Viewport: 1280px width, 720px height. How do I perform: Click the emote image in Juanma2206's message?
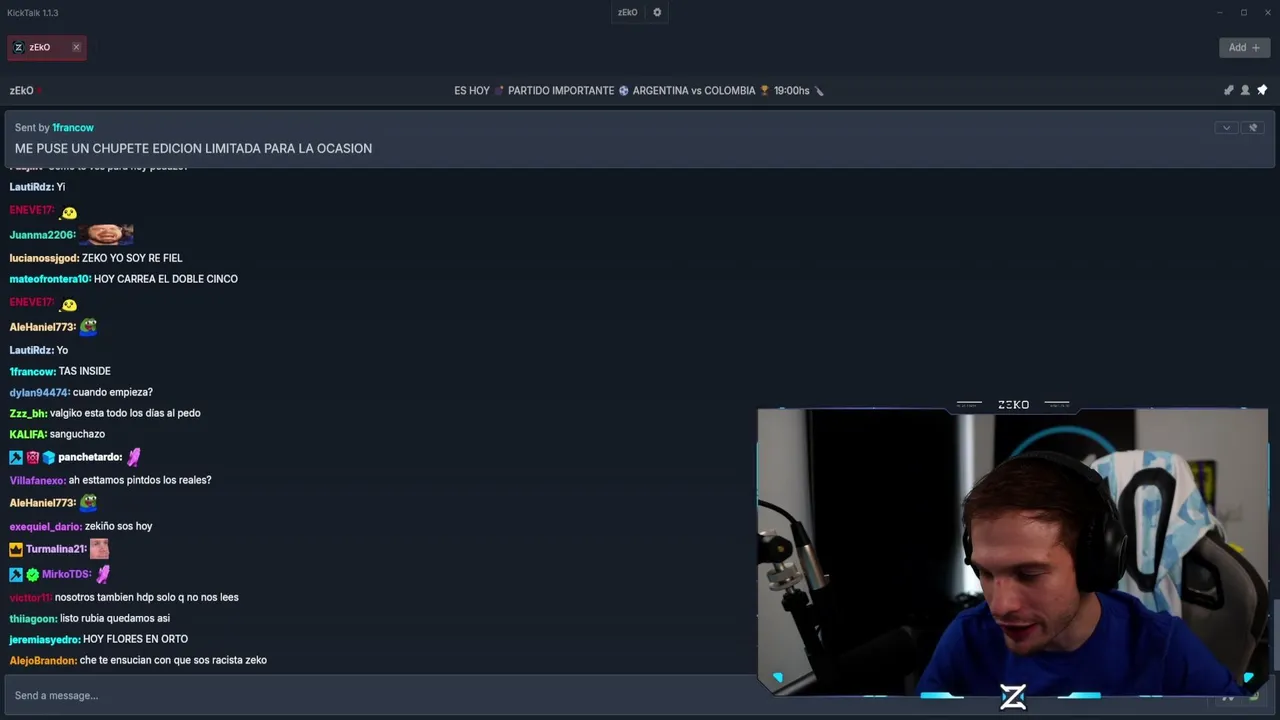tap(106, 234)
